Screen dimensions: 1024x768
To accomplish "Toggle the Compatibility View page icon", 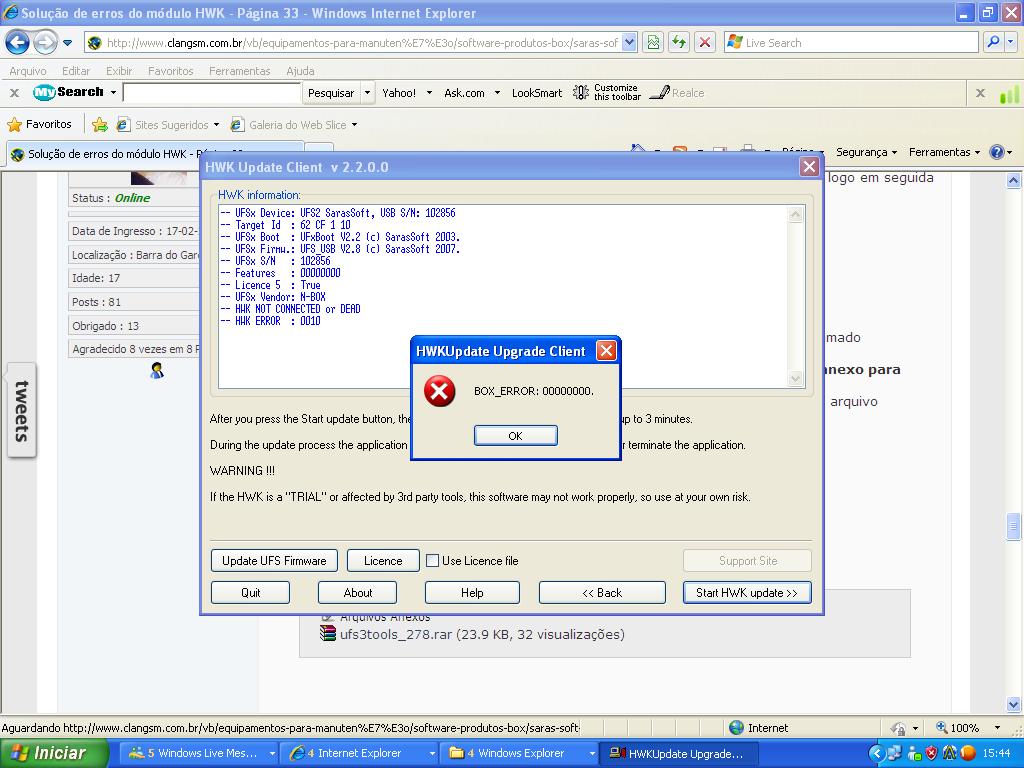I will (653, 42).
